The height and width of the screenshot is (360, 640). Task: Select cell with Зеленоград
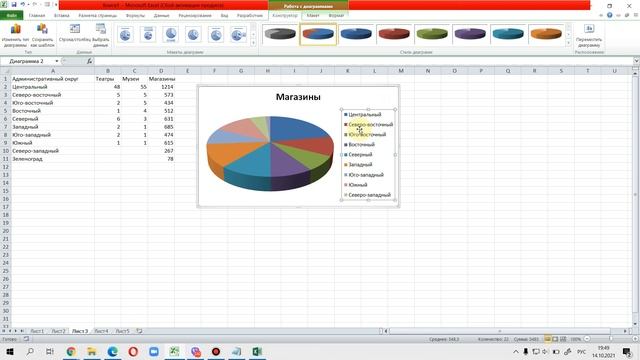click(52, 159)
